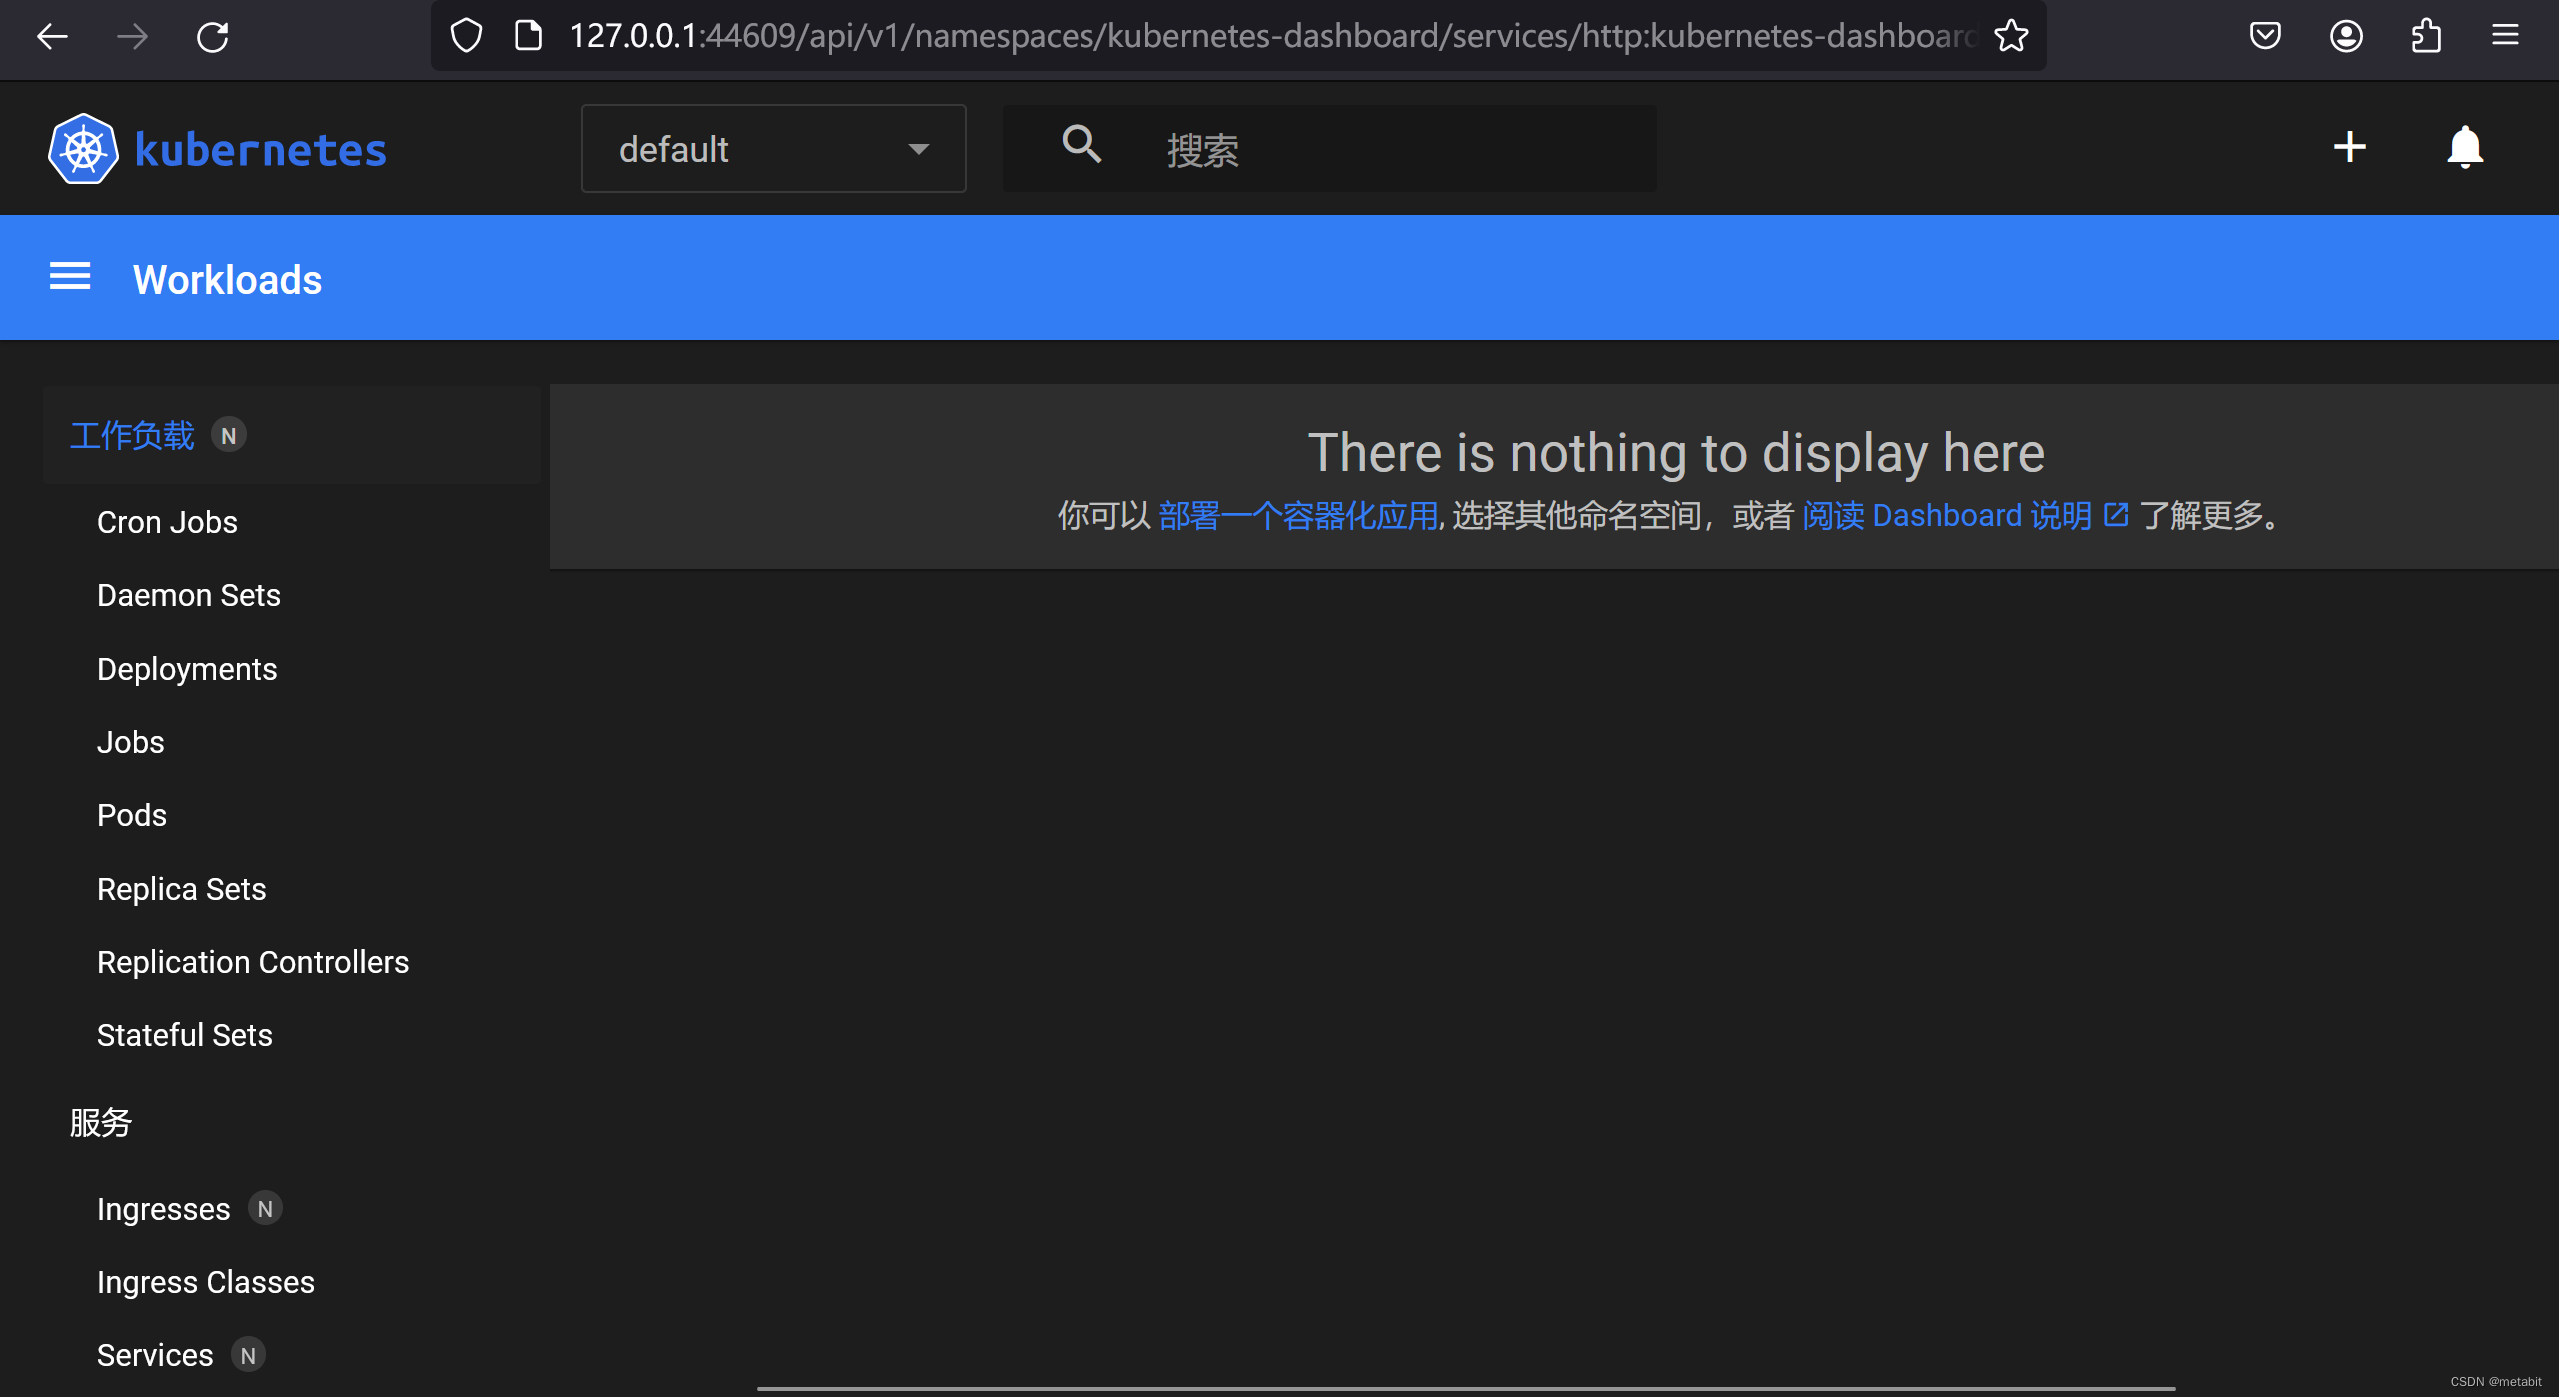Open the browser hamburger application menu
This screenshot has width=2559, height=1397.
click(2505, 36)
